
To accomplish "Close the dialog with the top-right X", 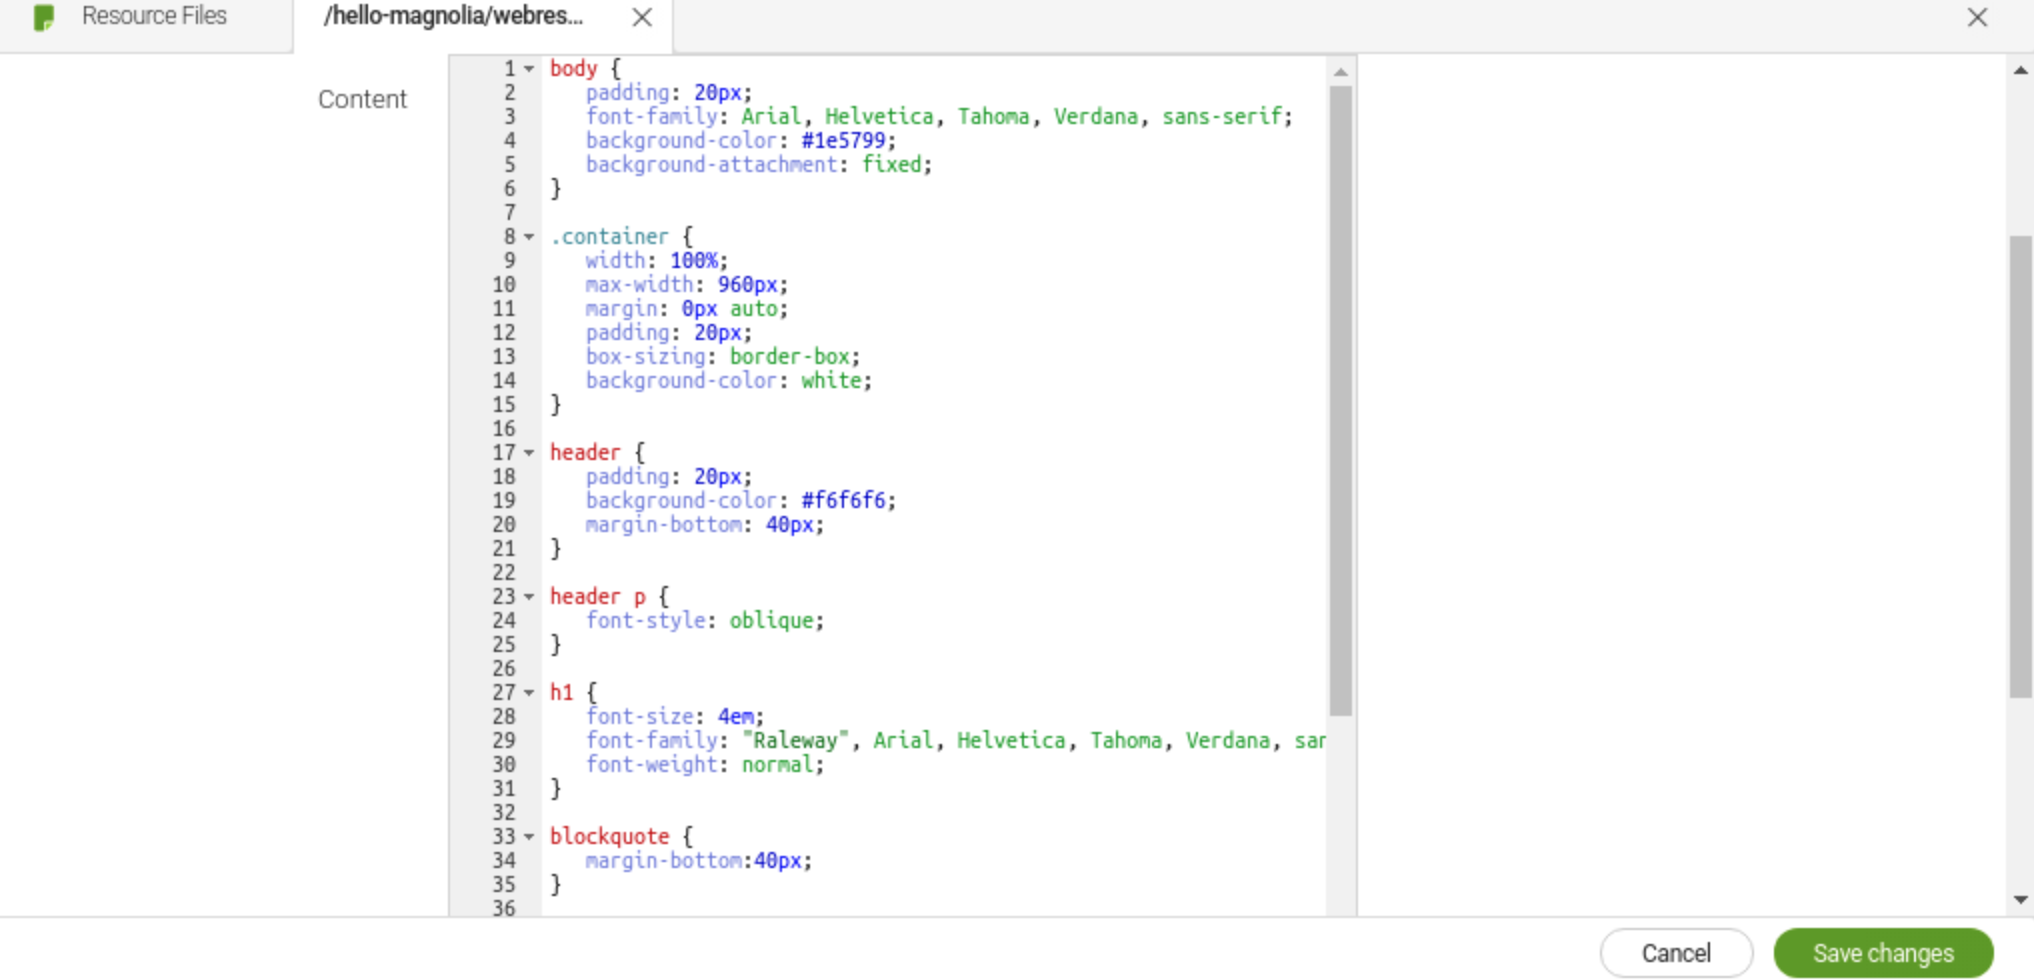I will click(1977, 17).
